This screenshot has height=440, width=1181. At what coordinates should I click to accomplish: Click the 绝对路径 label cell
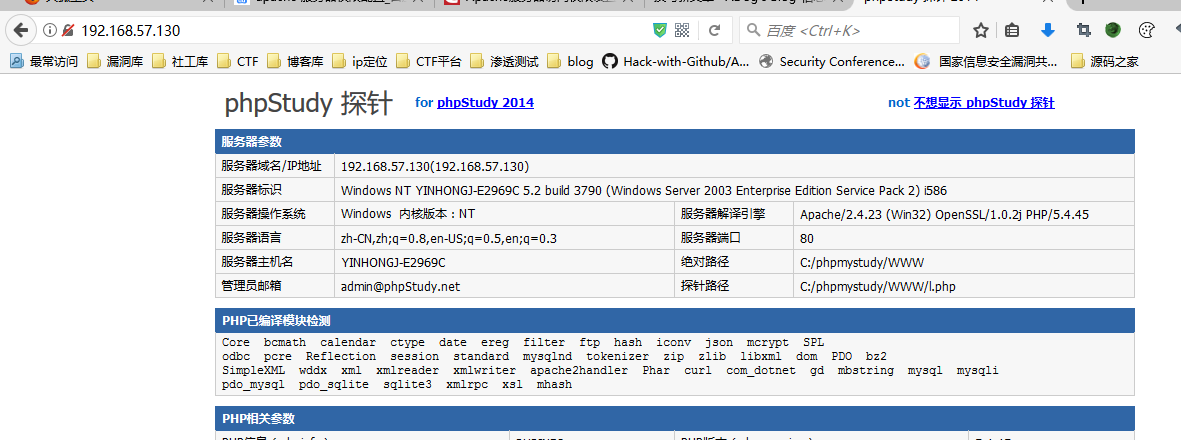tap(734, 262)
